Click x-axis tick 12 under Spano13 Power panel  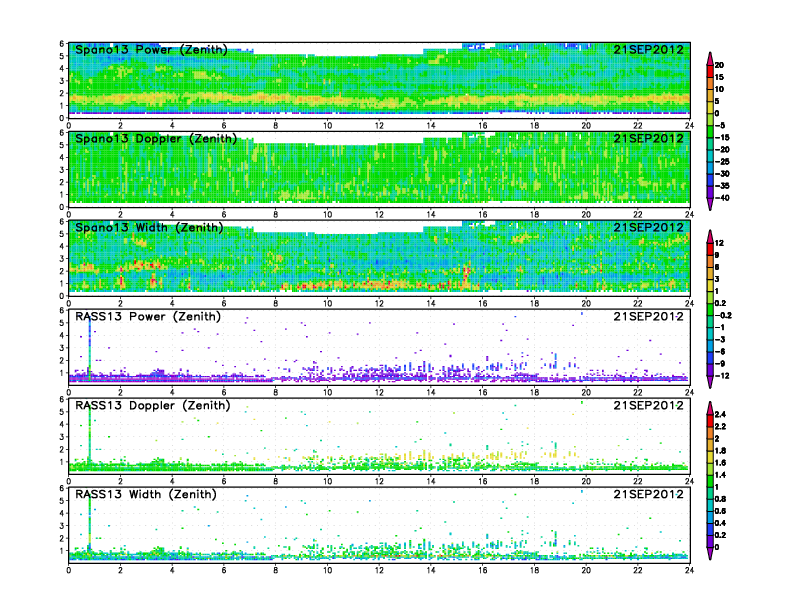(x=379, y=126)
